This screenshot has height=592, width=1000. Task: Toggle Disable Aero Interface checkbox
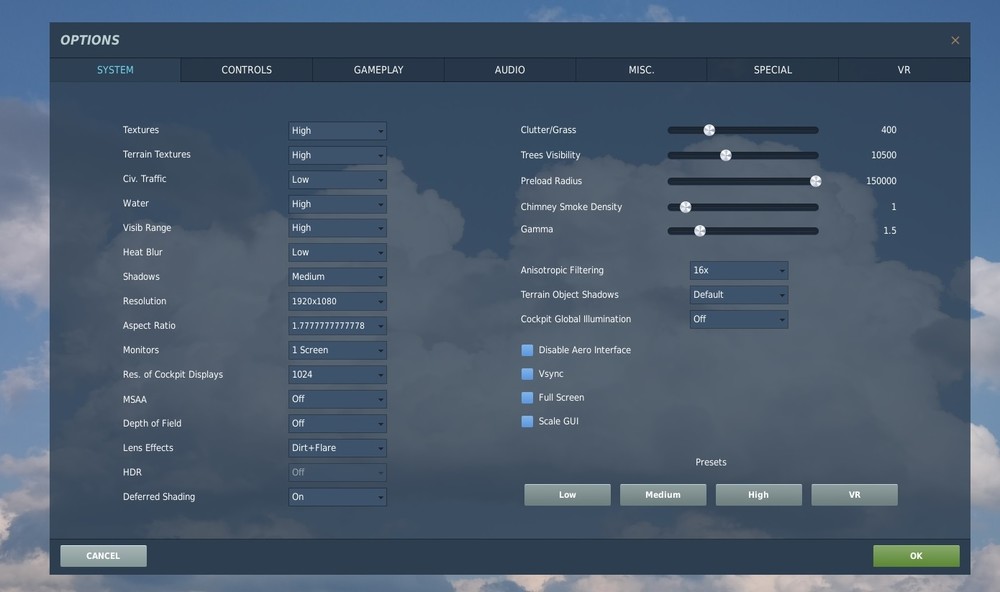pos(527,350)
